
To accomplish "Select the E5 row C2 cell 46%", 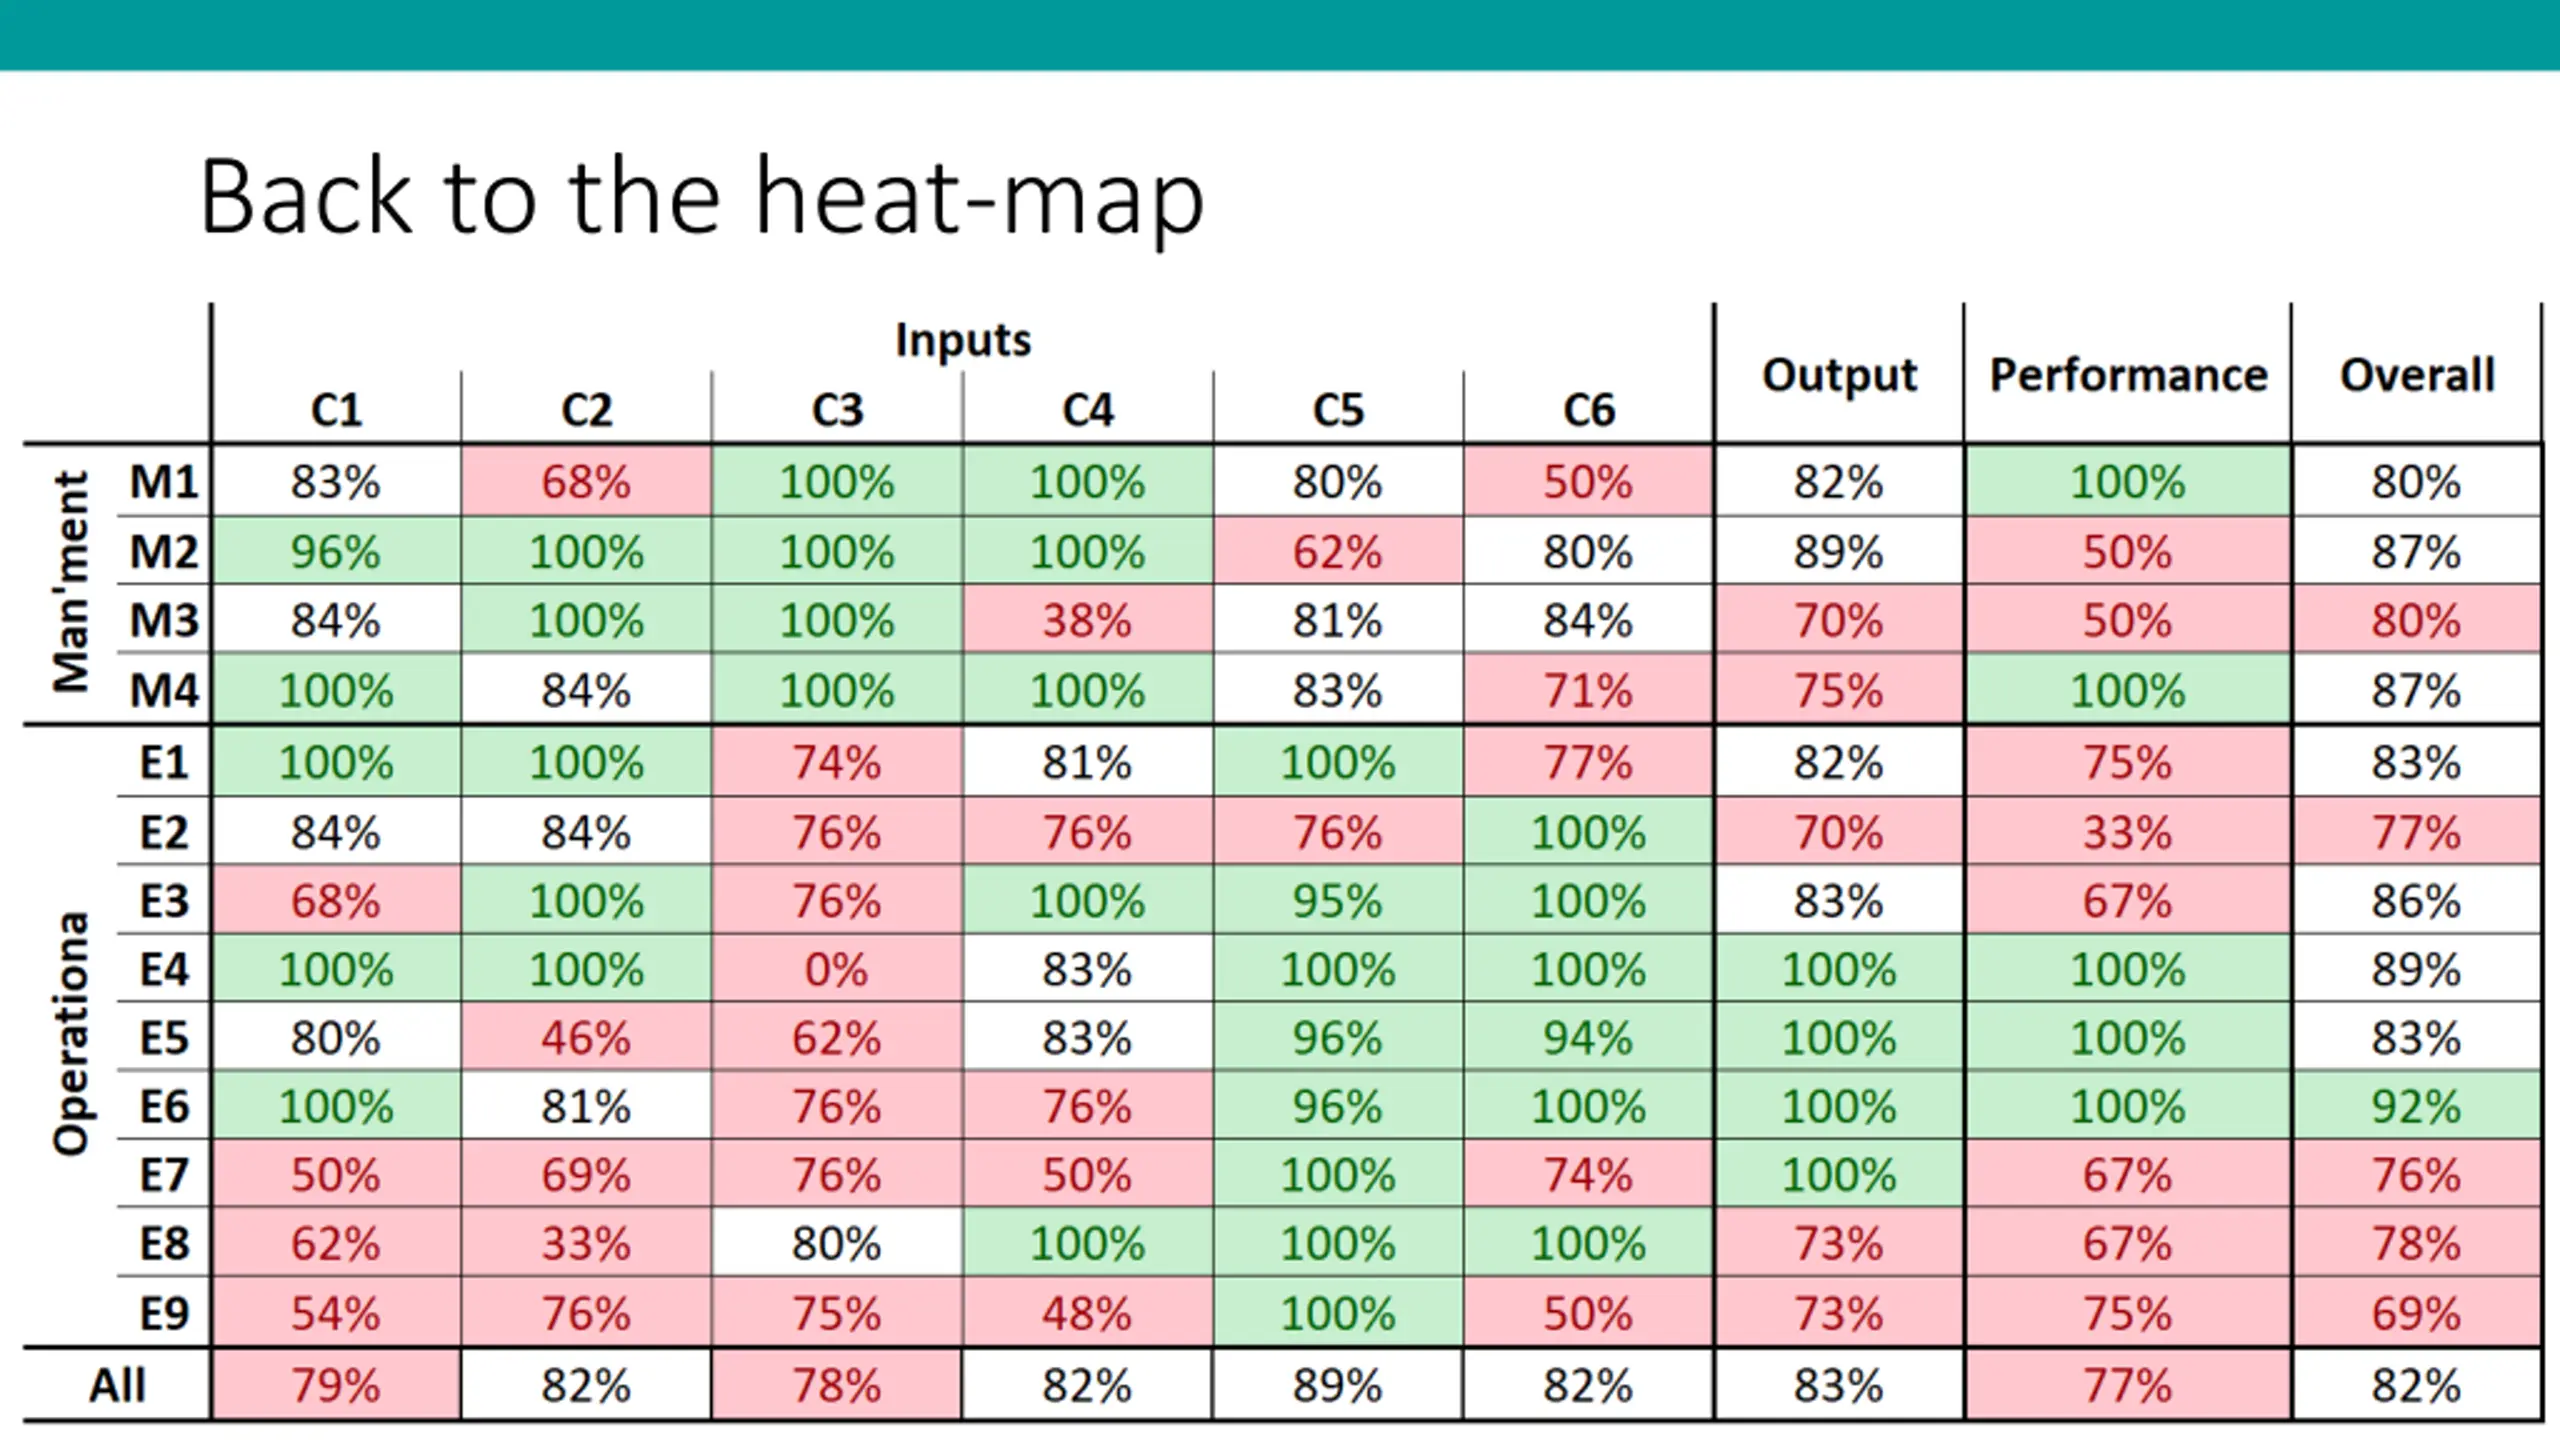I will click(x=587, y=1038).
